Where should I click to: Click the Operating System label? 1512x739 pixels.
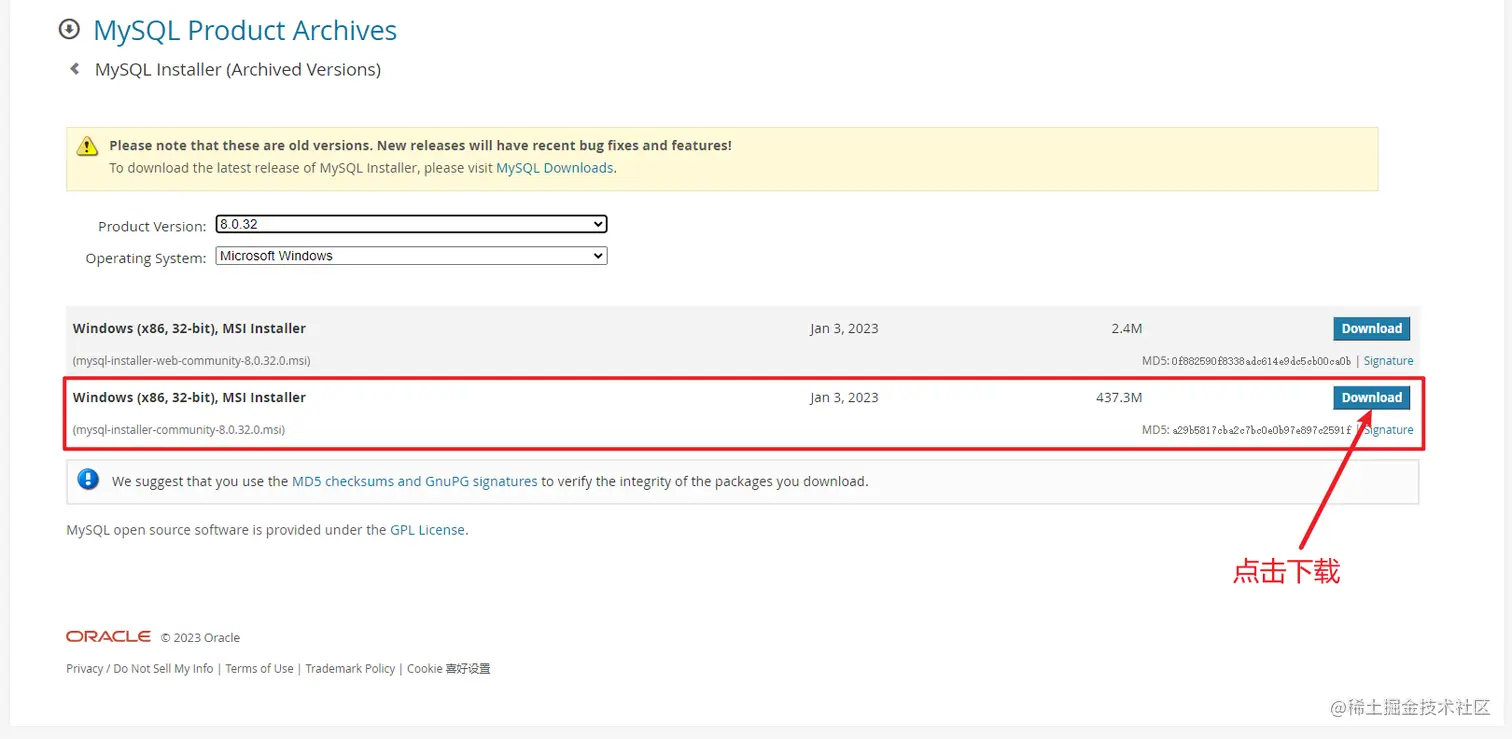point(146,258)
